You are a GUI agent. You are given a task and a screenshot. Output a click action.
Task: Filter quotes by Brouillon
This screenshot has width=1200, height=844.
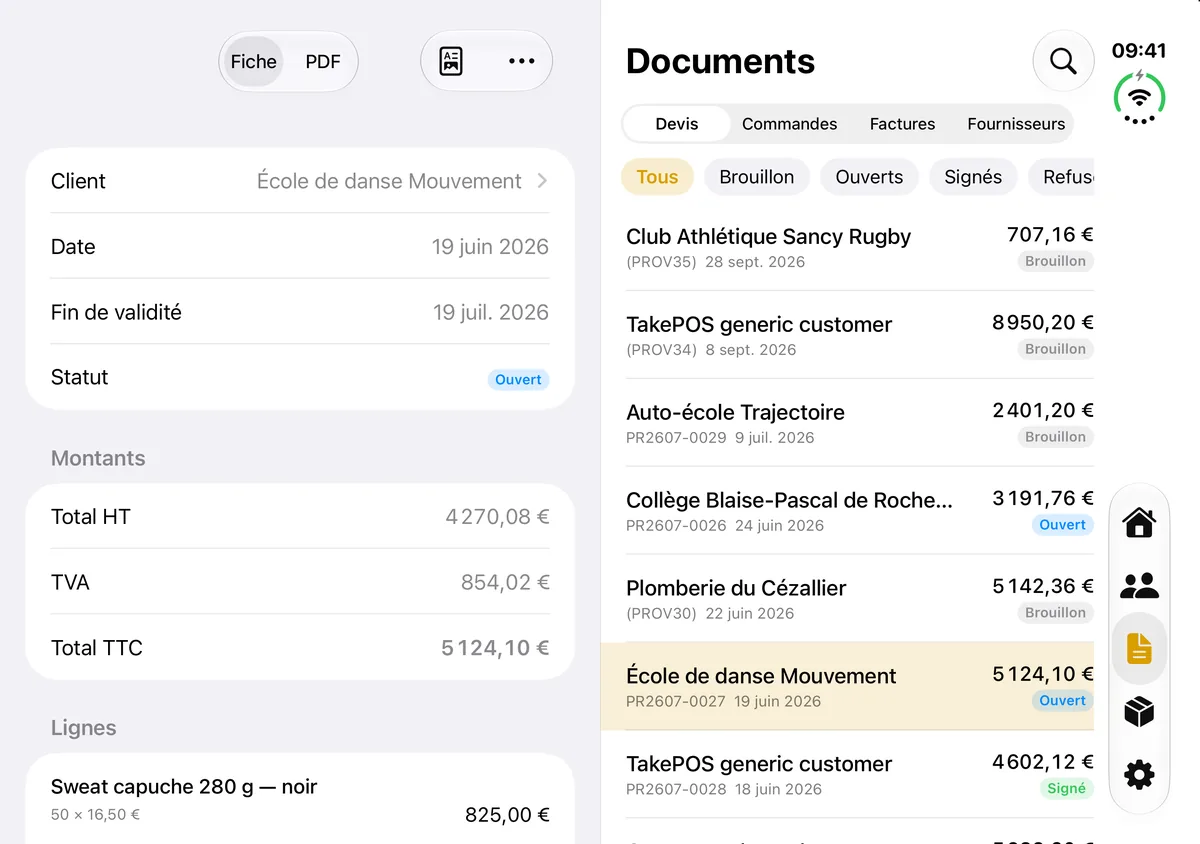pos(757,177)
